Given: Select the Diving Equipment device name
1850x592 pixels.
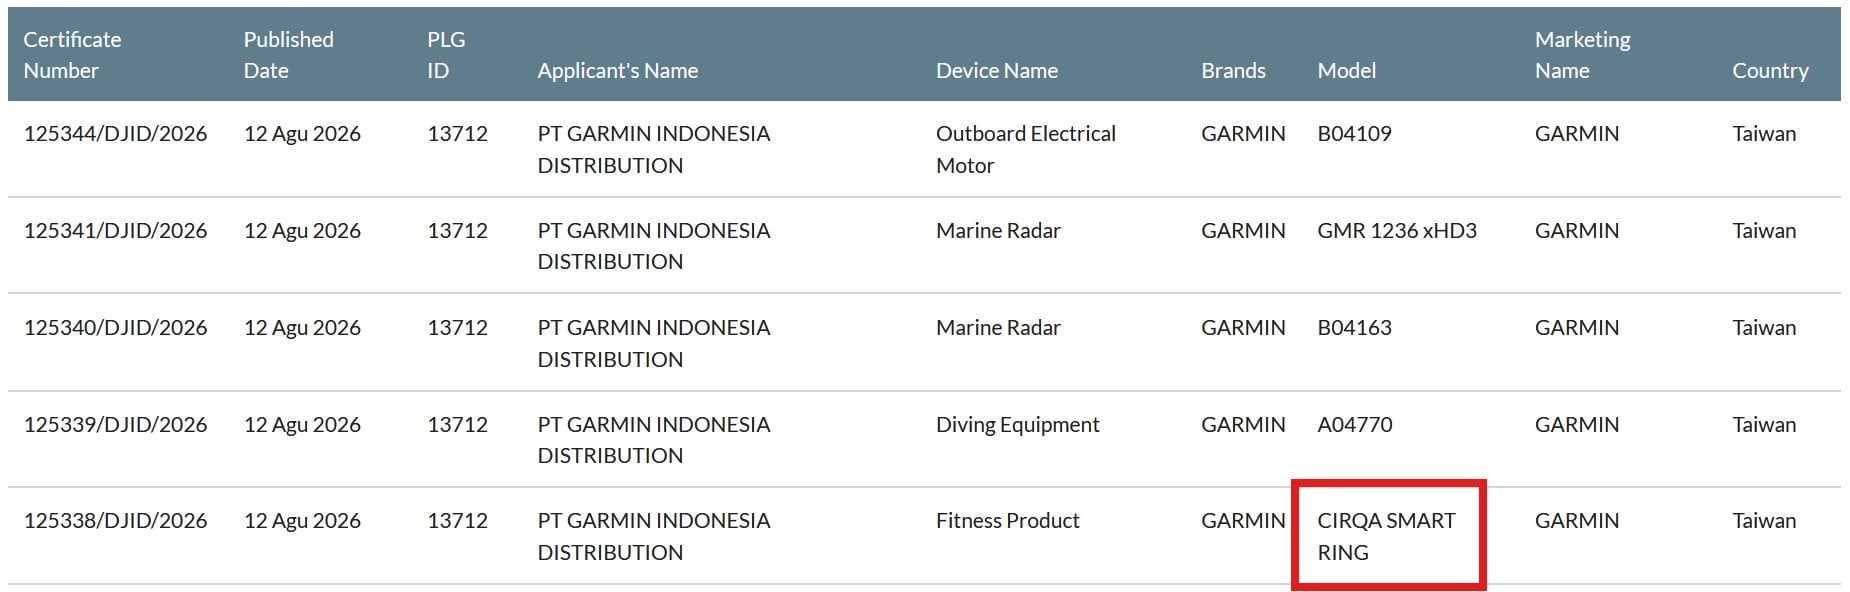Looking at the screenshot, I should pos(1017,425).
